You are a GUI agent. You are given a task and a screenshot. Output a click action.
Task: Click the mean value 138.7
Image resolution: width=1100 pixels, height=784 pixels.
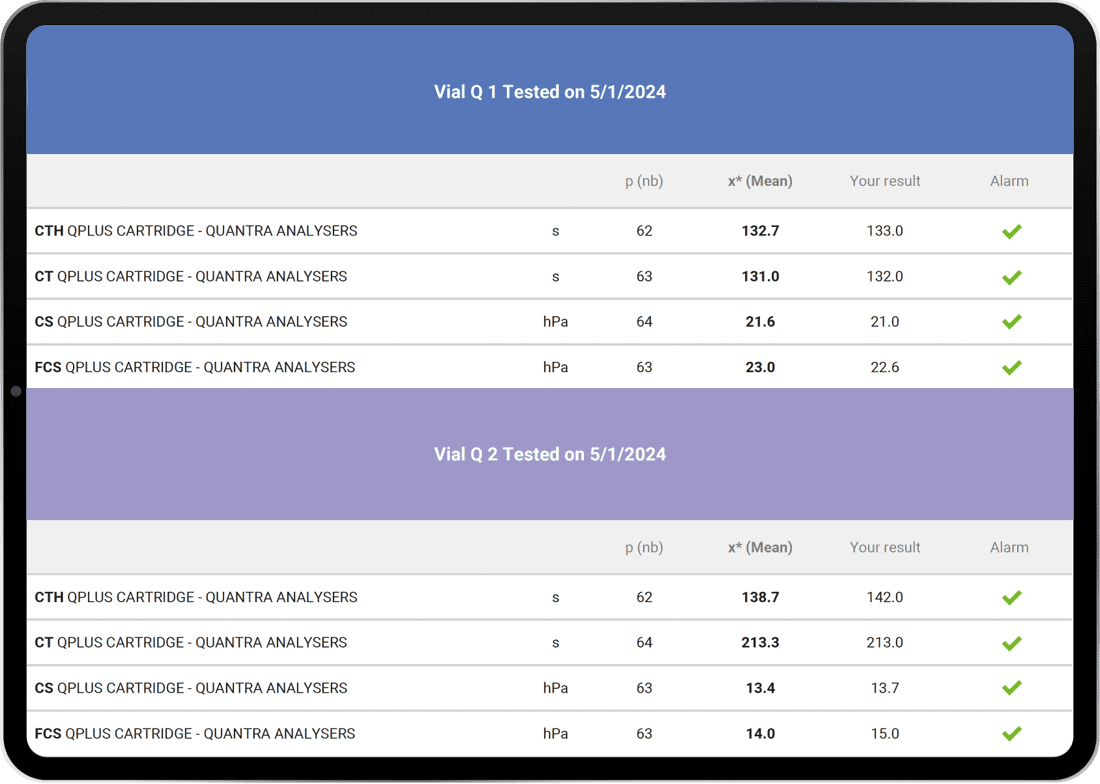click(x=760, y=597)
